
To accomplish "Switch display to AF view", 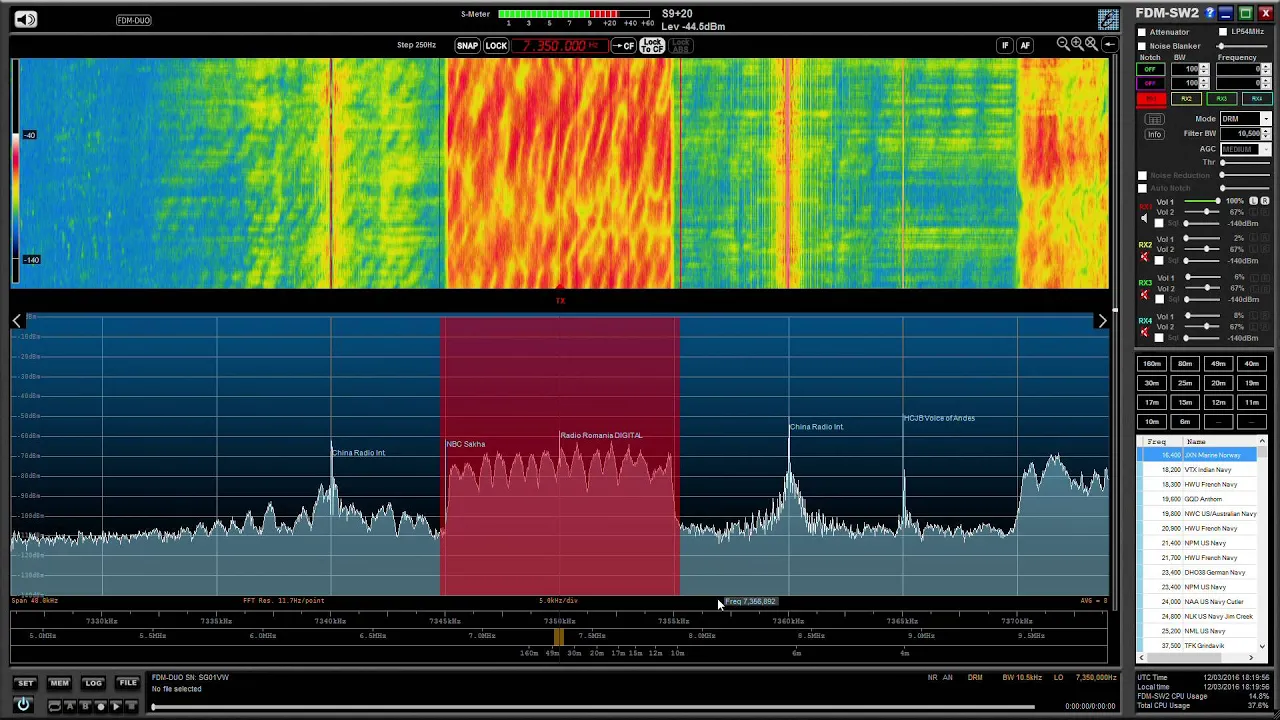I will [x=1024, y=45].
